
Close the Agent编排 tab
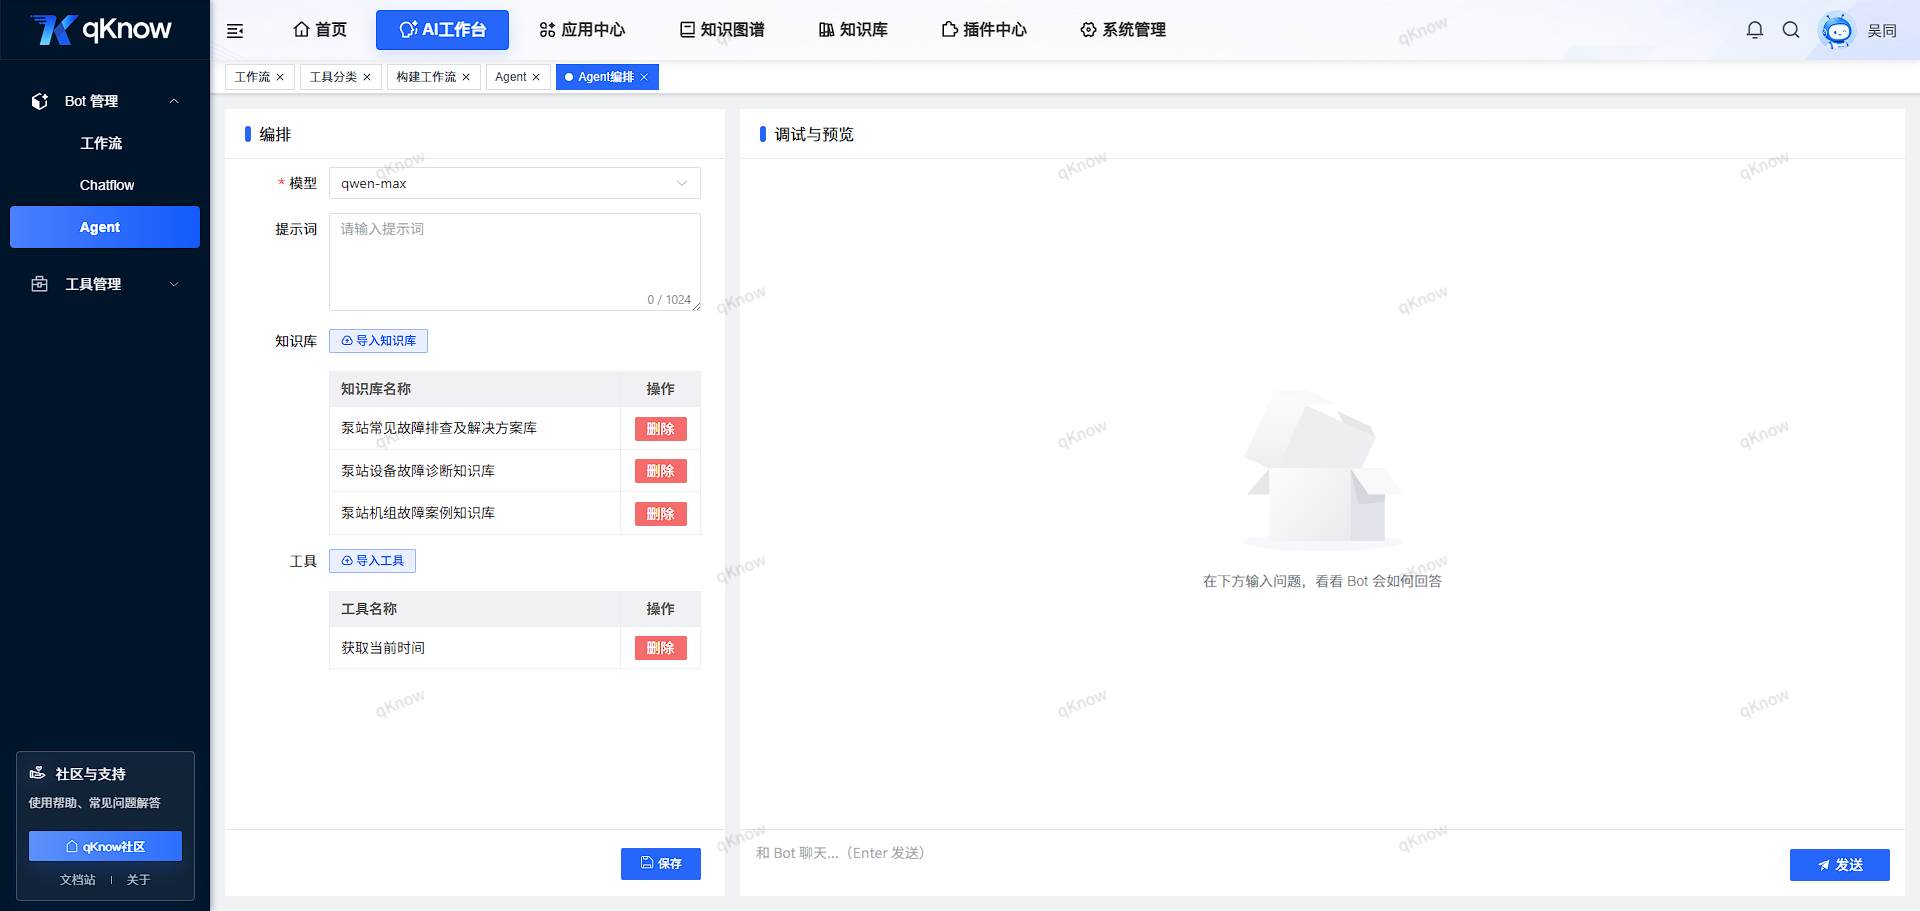[x=644, y=77]
